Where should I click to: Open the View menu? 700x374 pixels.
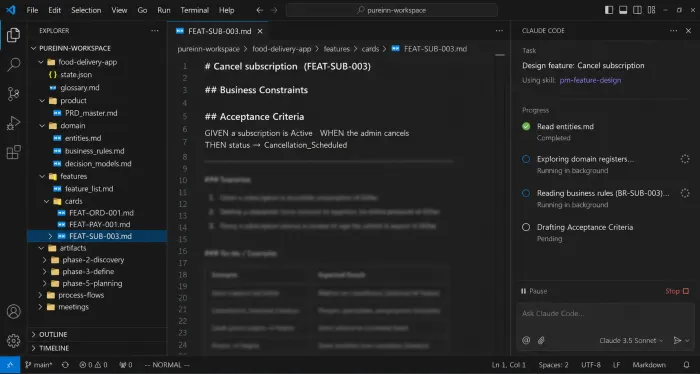(x=119, y=10)
